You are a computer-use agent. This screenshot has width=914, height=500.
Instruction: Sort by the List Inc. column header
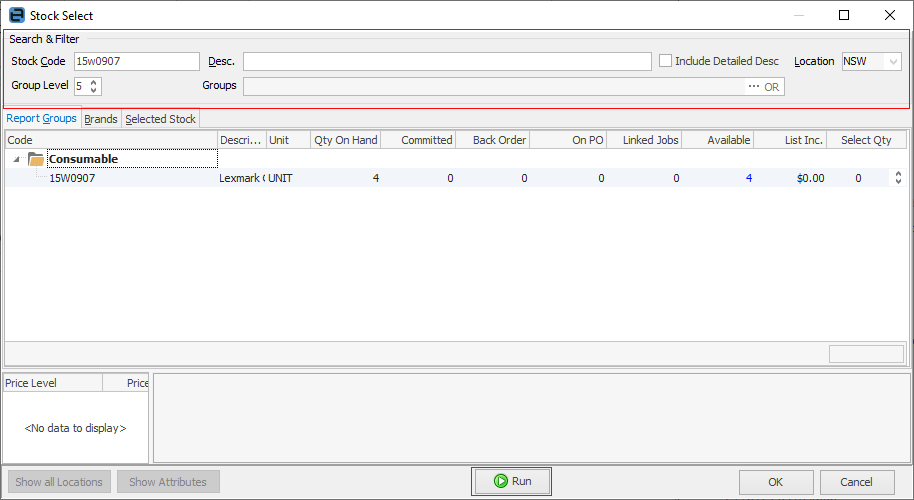click(x=790, y=140)
